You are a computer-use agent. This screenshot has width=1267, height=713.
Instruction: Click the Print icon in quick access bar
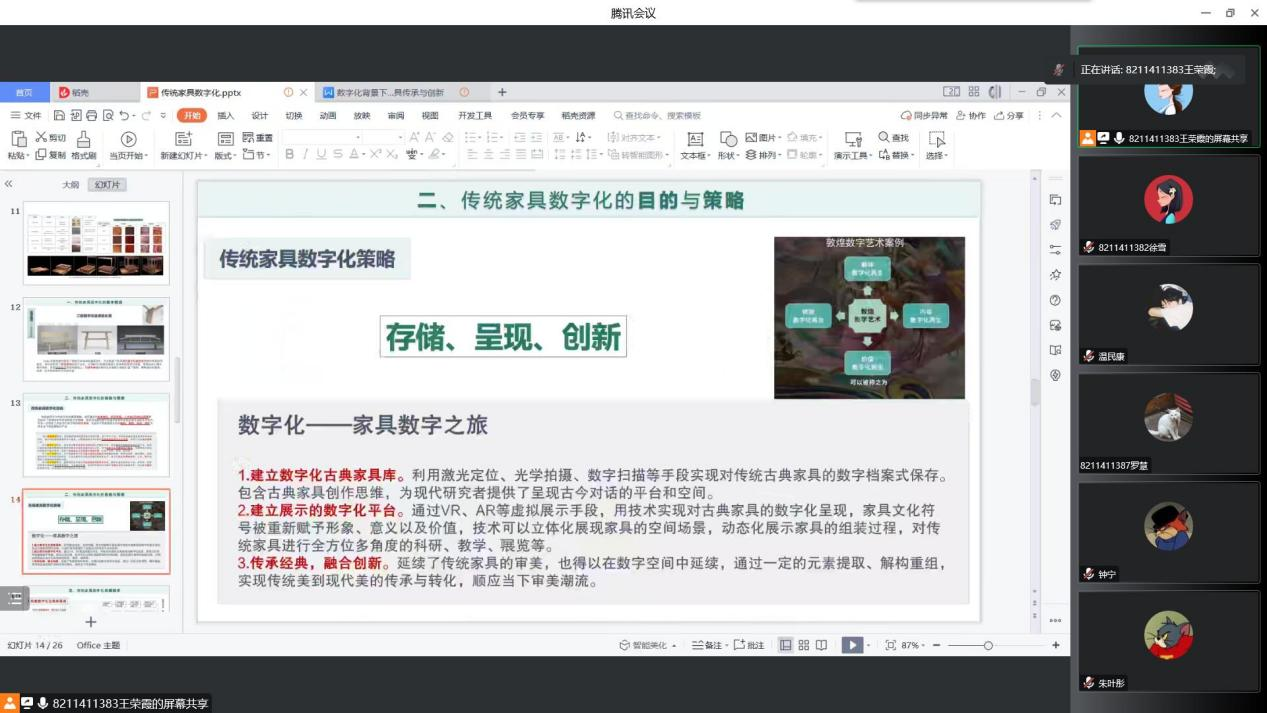pyautogui.click(x=92, y=116)
